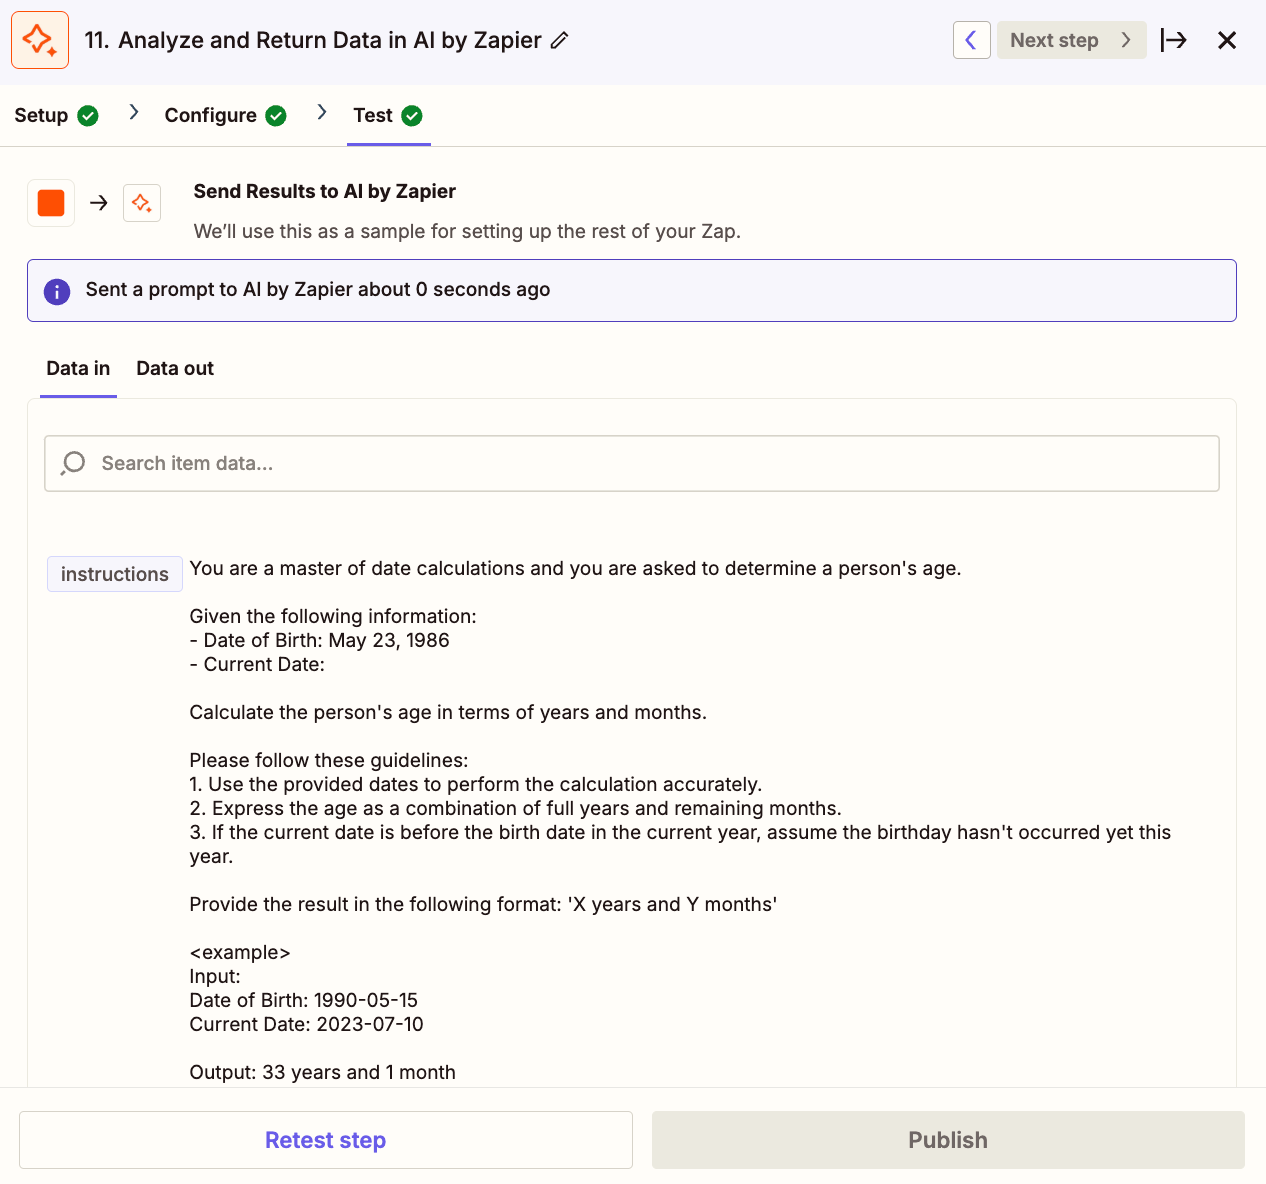The width and height of the screenshot is (1266, 1184).
Task: Click the info icon in notification banner
Action: pyautogui.click(x=57, y=291)
